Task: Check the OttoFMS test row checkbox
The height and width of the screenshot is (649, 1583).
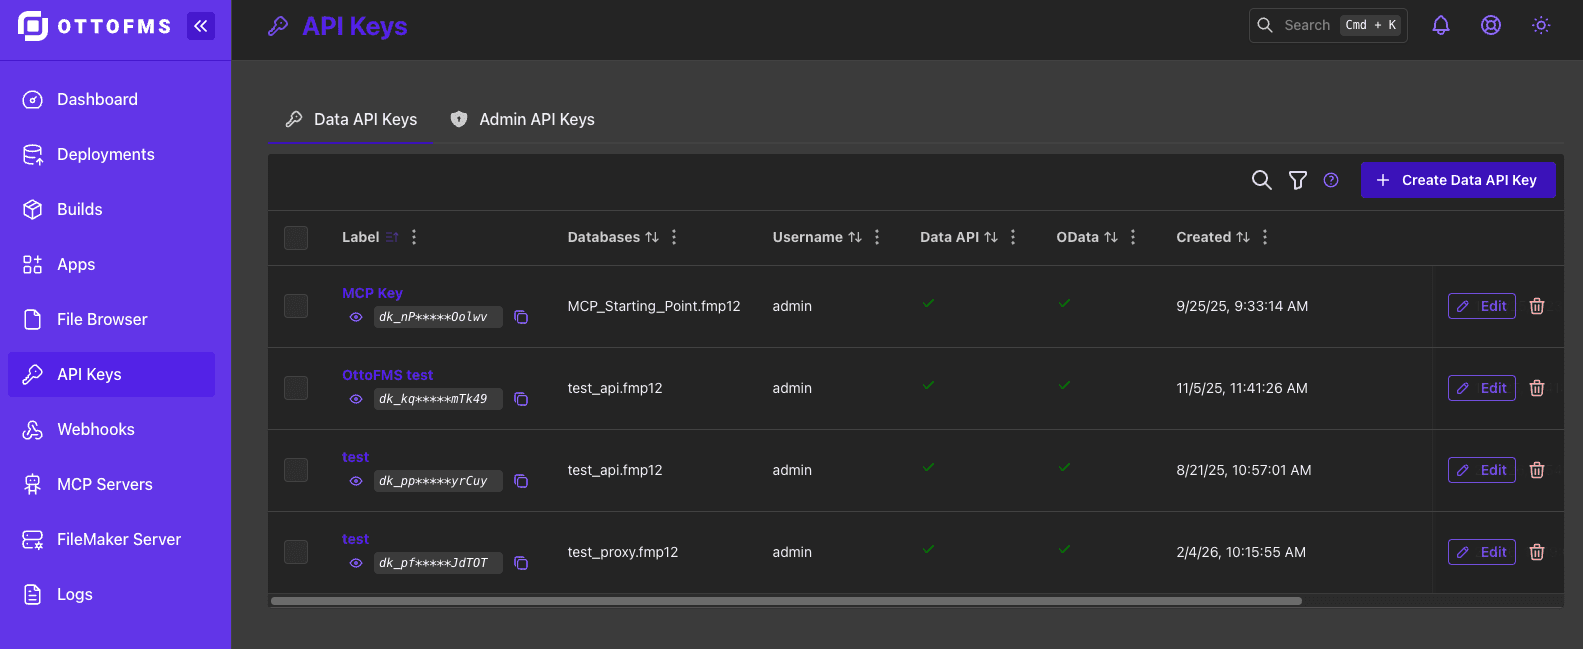Action: coord(296,388)
